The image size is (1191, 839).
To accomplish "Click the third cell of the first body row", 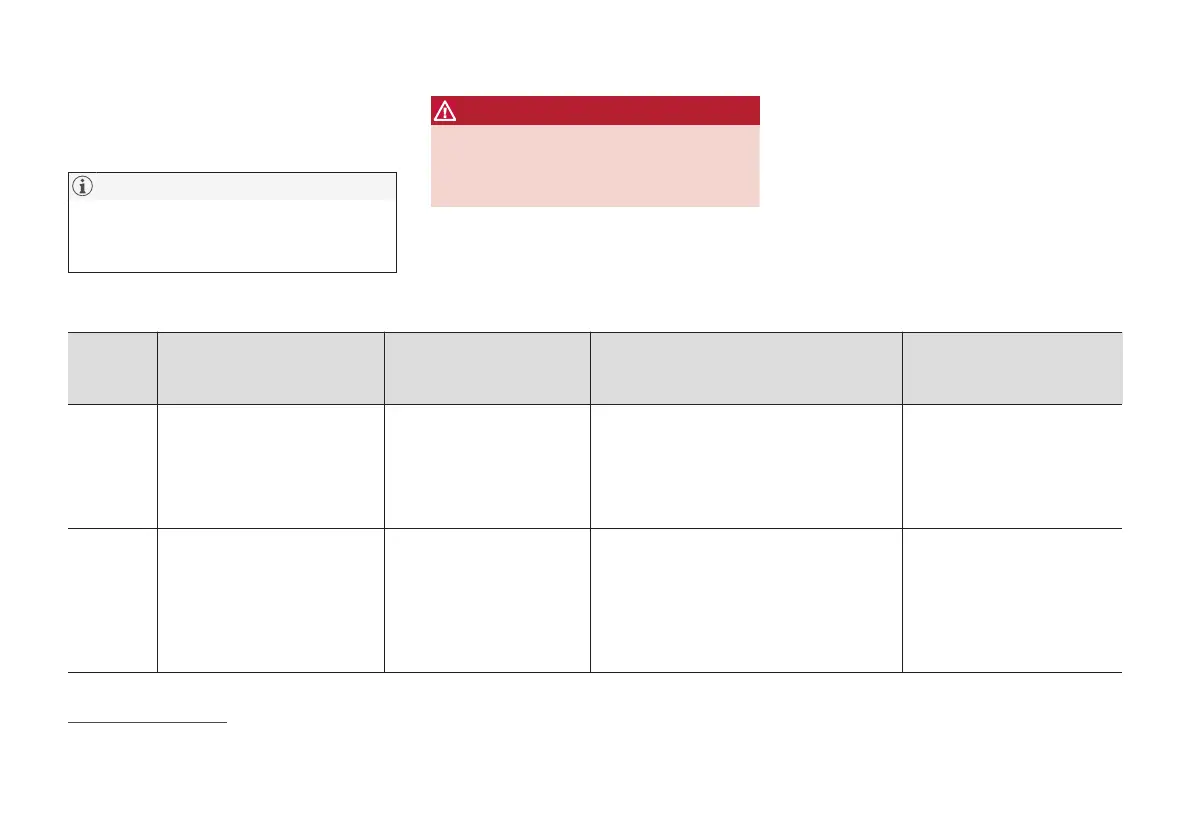I will [487, 466].
